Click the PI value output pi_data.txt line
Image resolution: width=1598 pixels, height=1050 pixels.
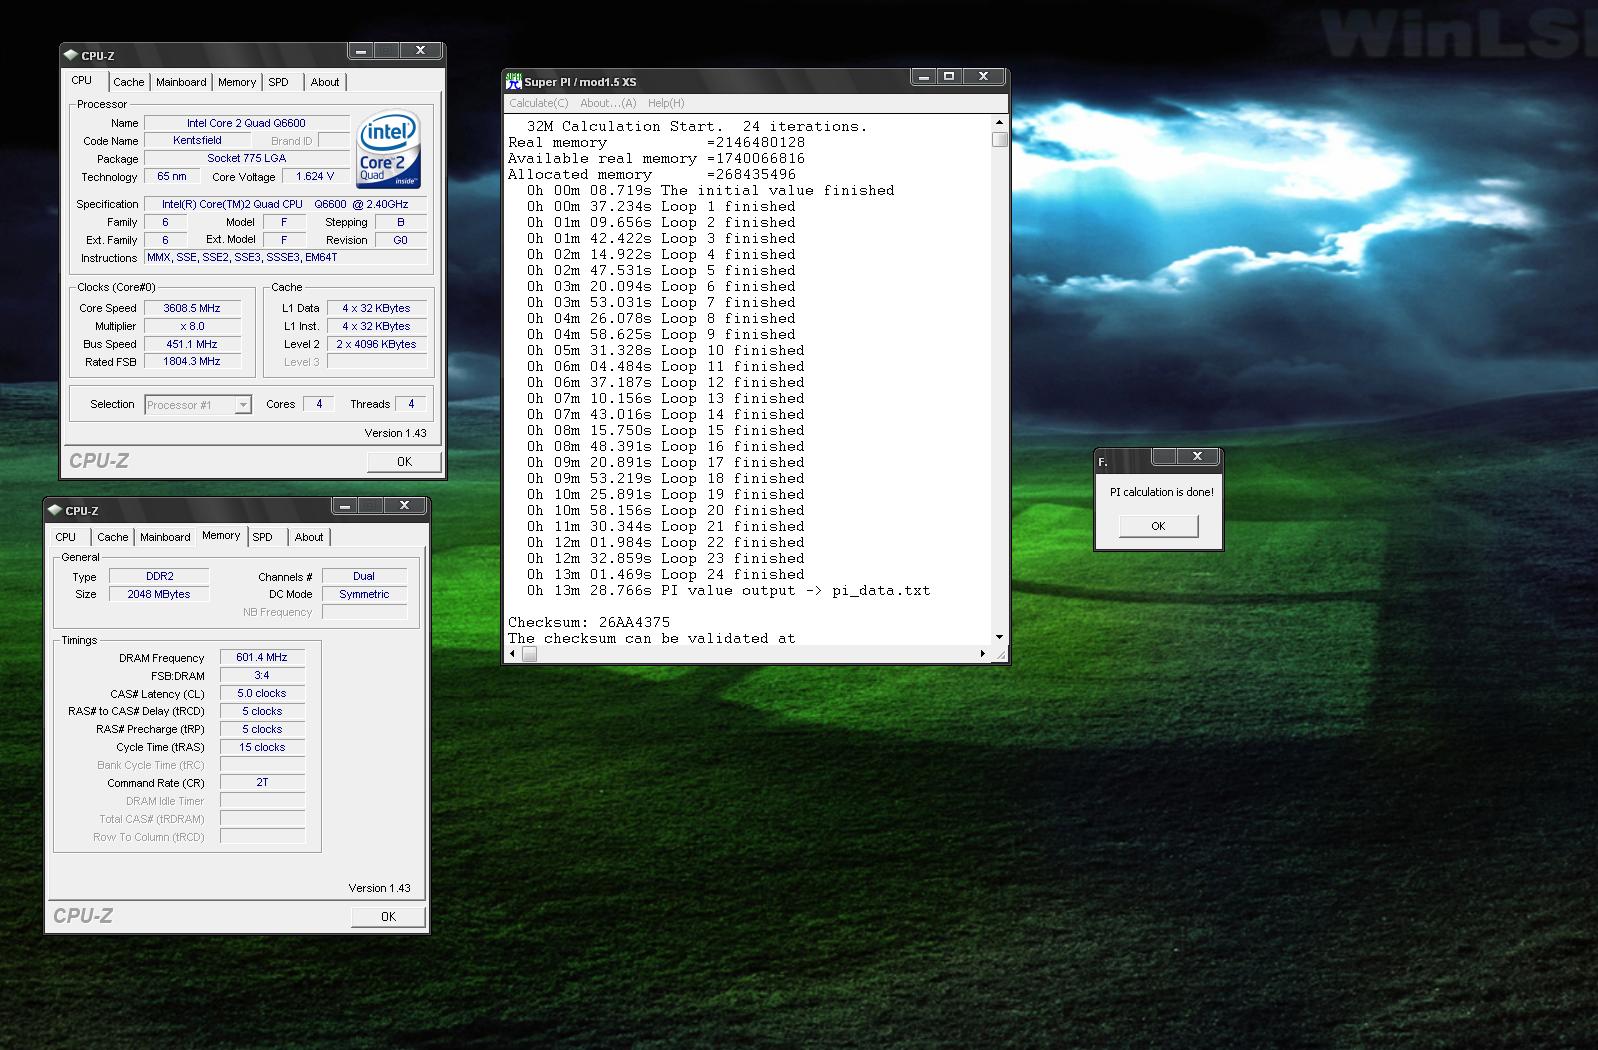tap(728, 590)
